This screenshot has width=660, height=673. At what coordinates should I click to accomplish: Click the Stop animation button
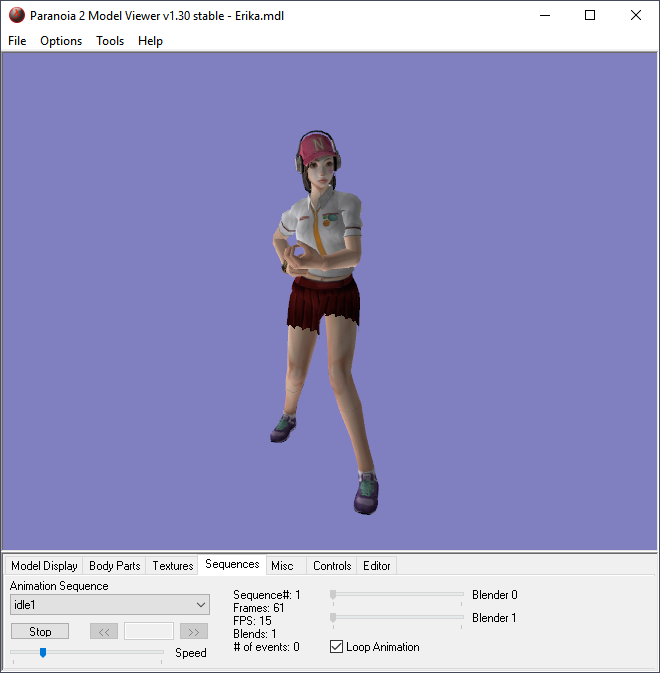[x=40, y=631]
